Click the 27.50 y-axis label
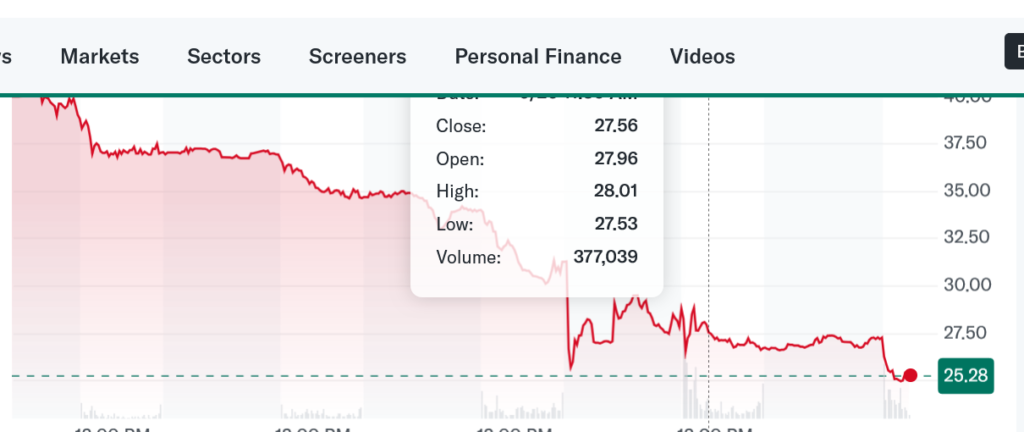 [965, 332]
